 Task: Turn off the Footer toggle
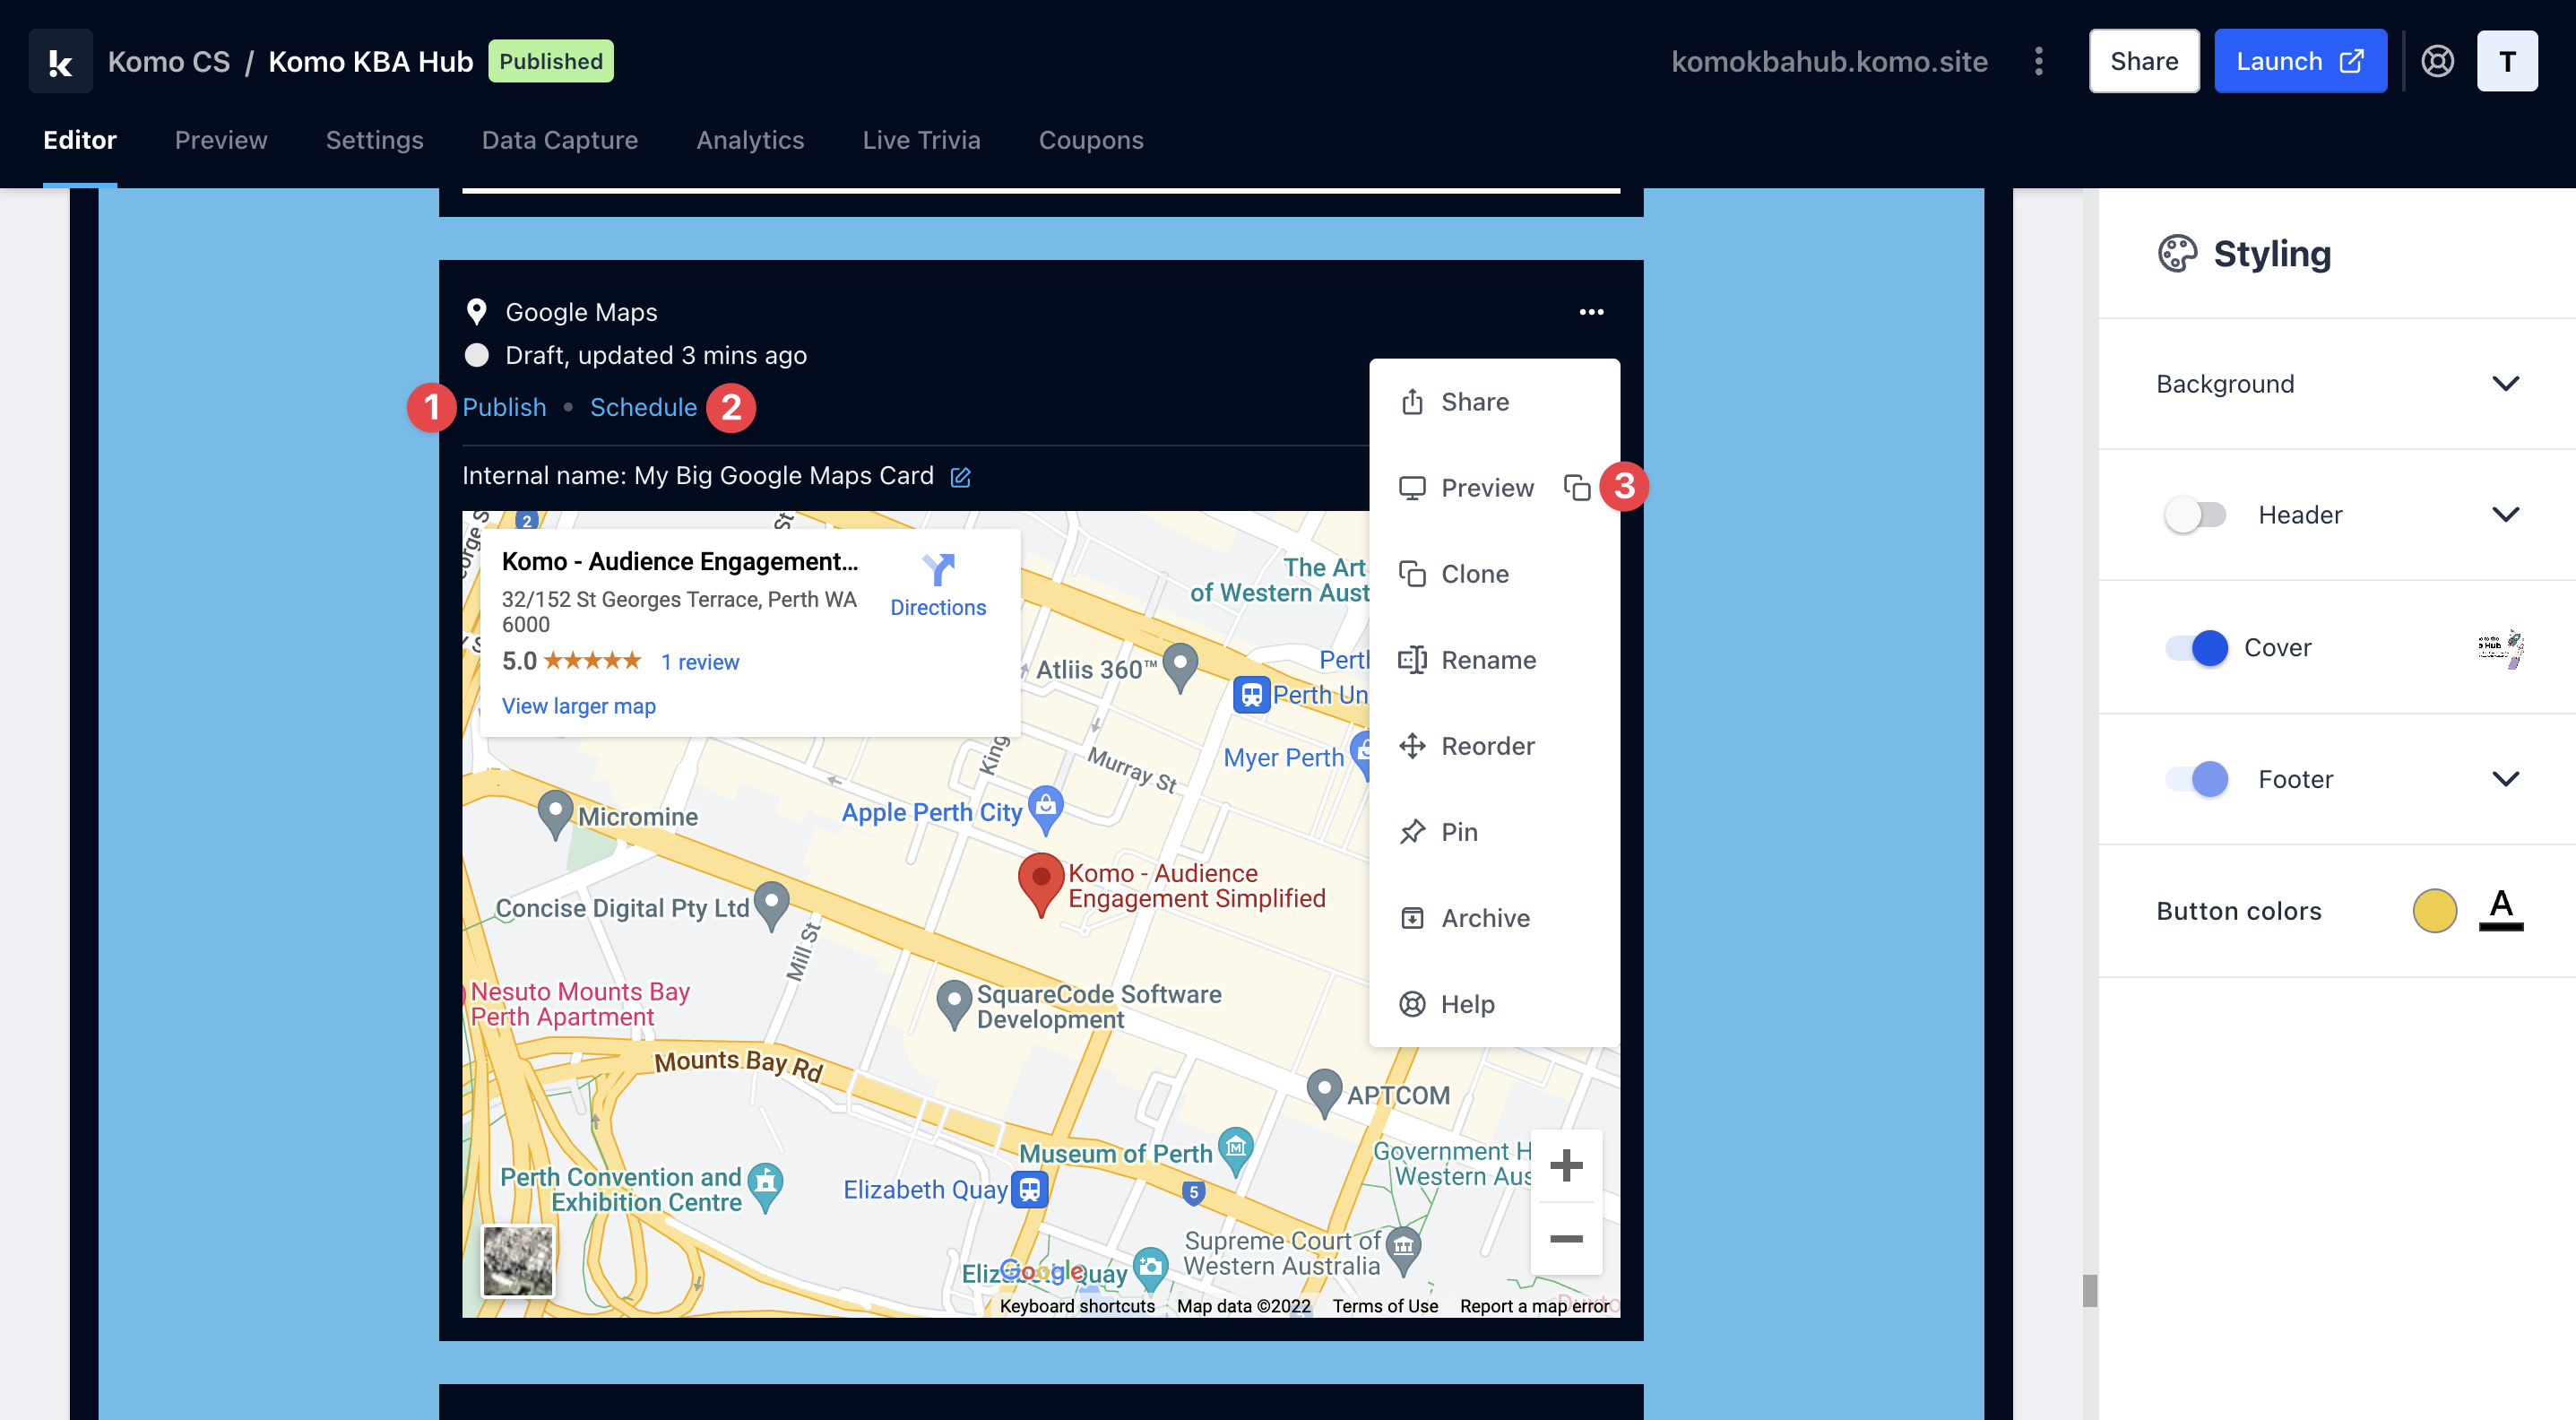pos(2196,779)
